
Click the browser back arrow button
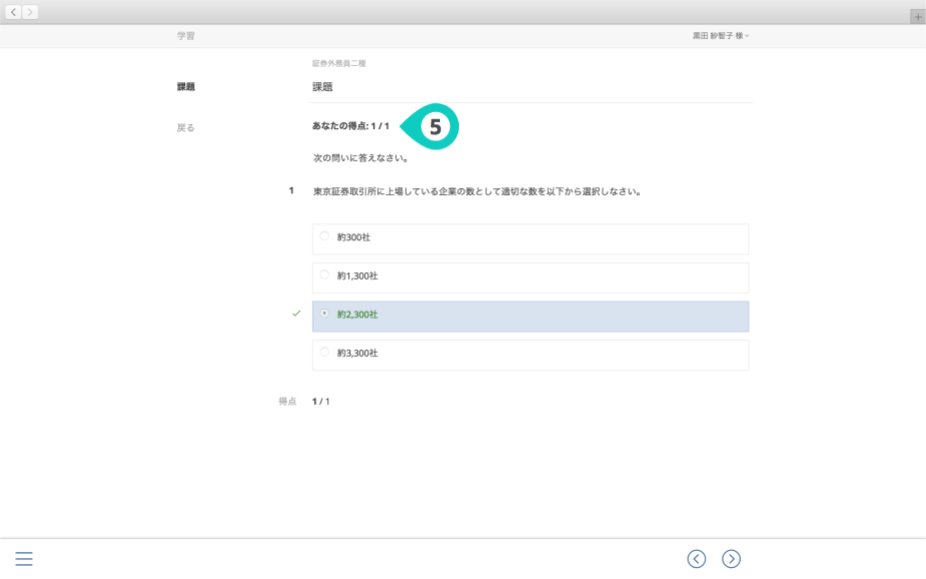coord(14,12)
